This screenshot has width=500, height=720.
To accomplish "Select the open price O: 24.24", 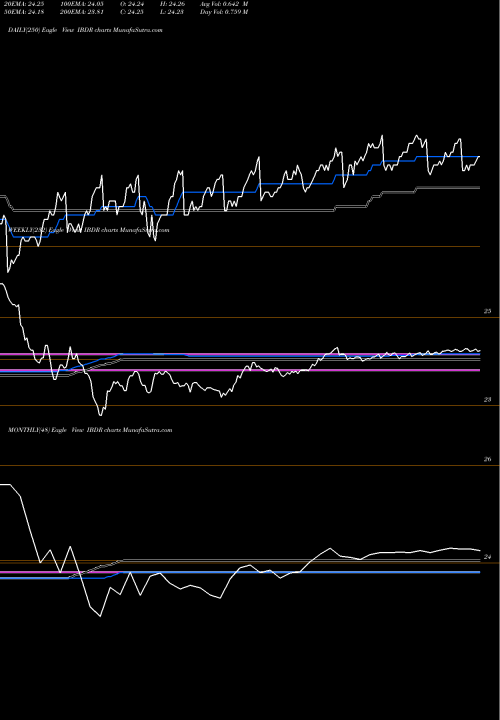I will point(132,4).
